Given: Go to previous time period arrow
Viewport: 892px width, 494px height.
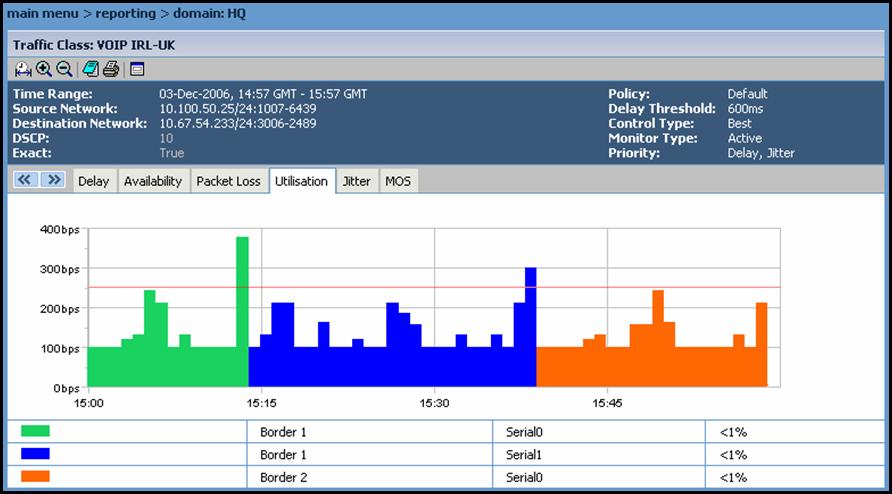Looking at the screenshot, I should 26,180.
